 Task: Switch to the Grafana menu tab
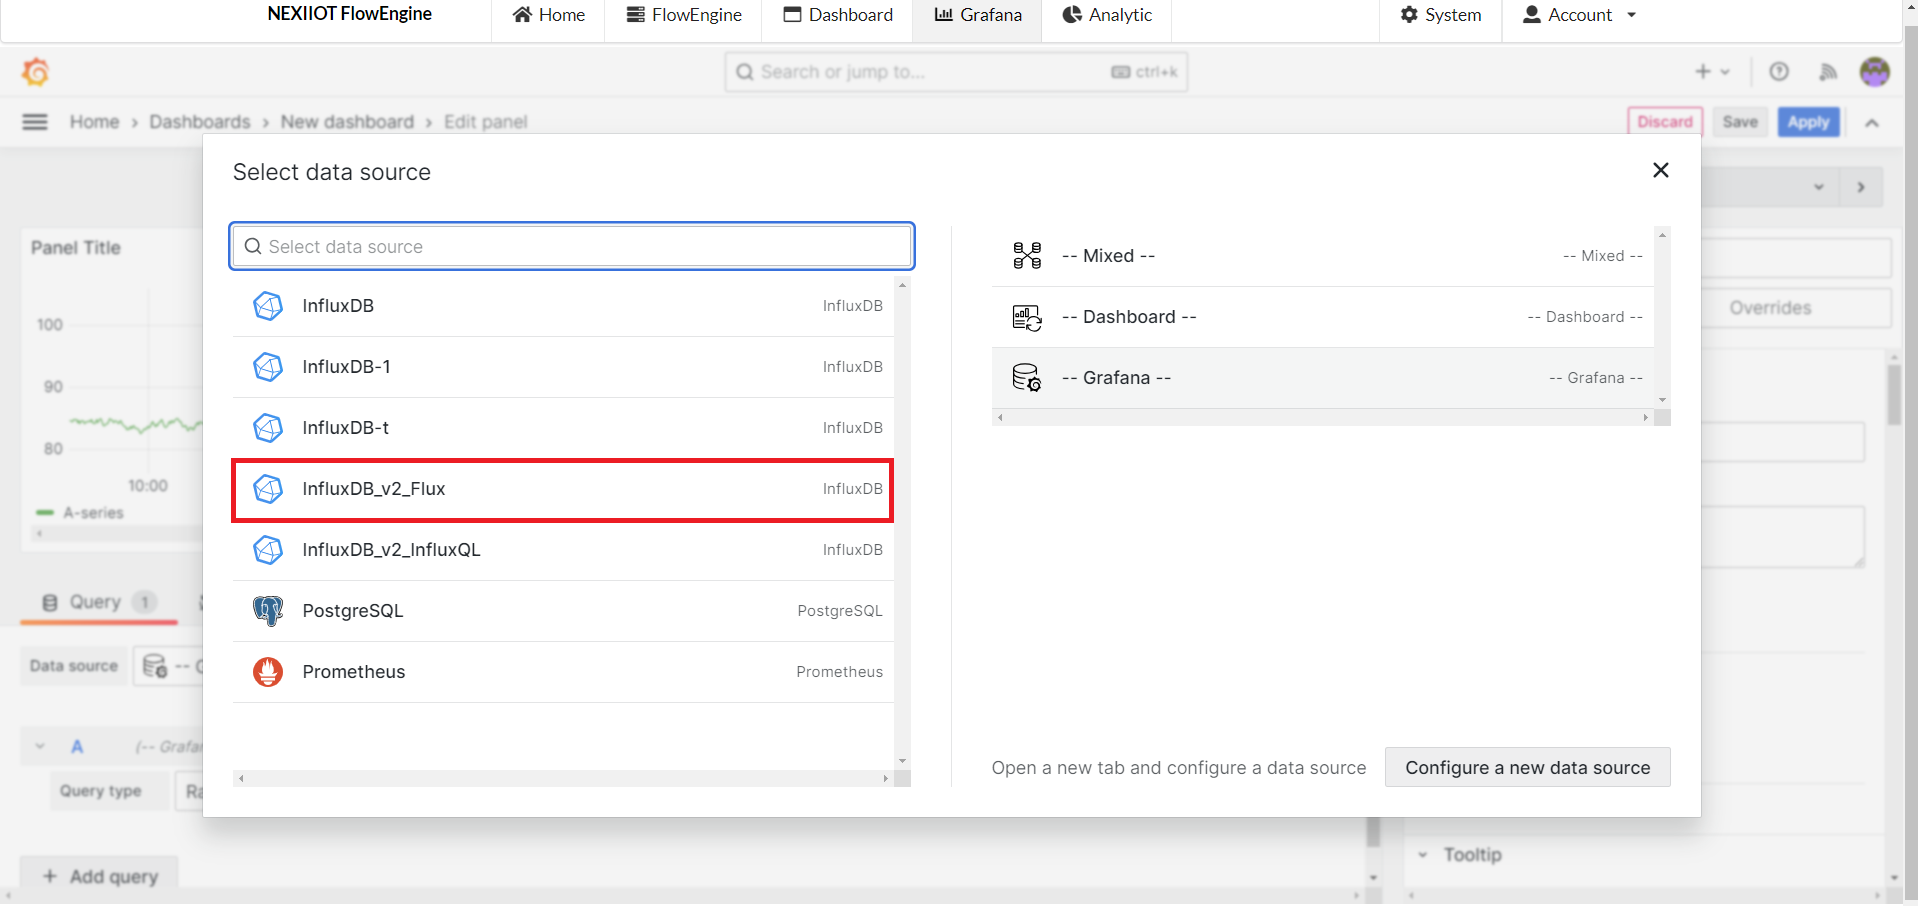pos(978,15)
